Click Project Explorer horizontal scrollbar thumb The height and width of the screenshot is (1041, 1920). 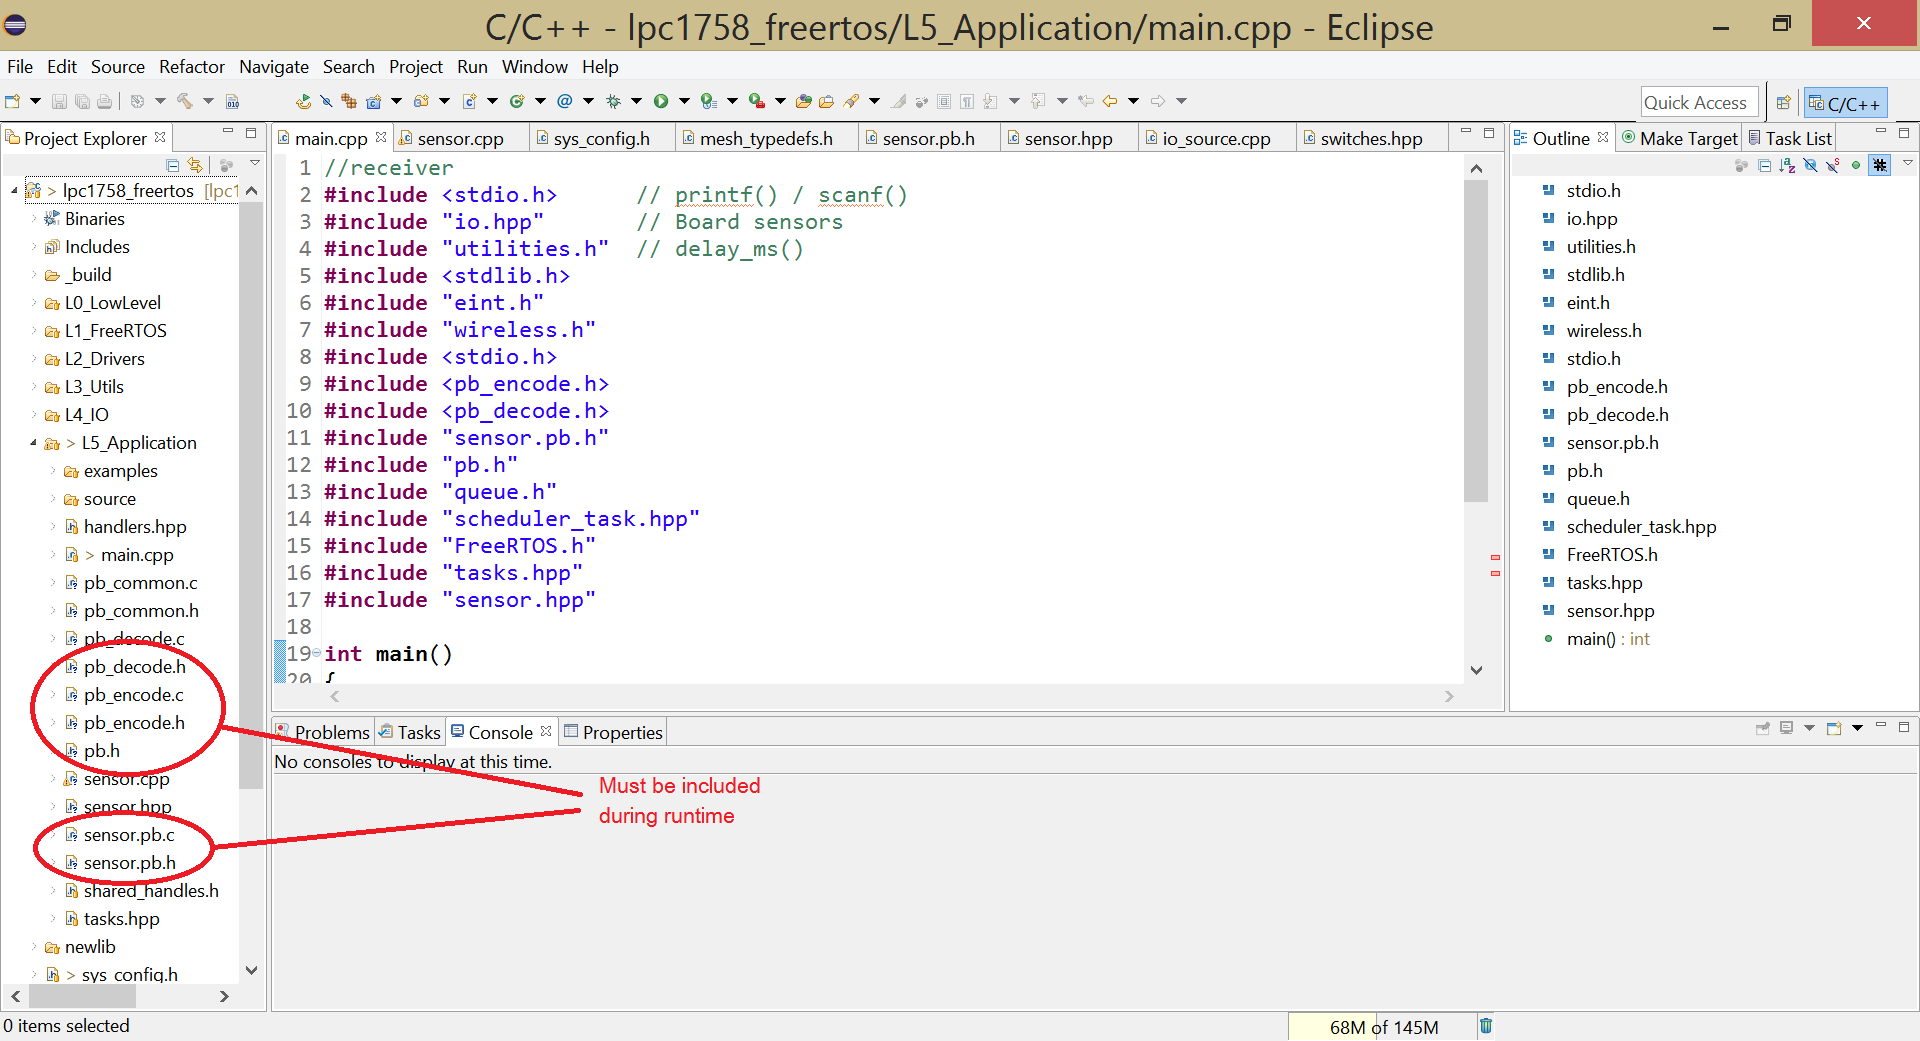[82, 996]
